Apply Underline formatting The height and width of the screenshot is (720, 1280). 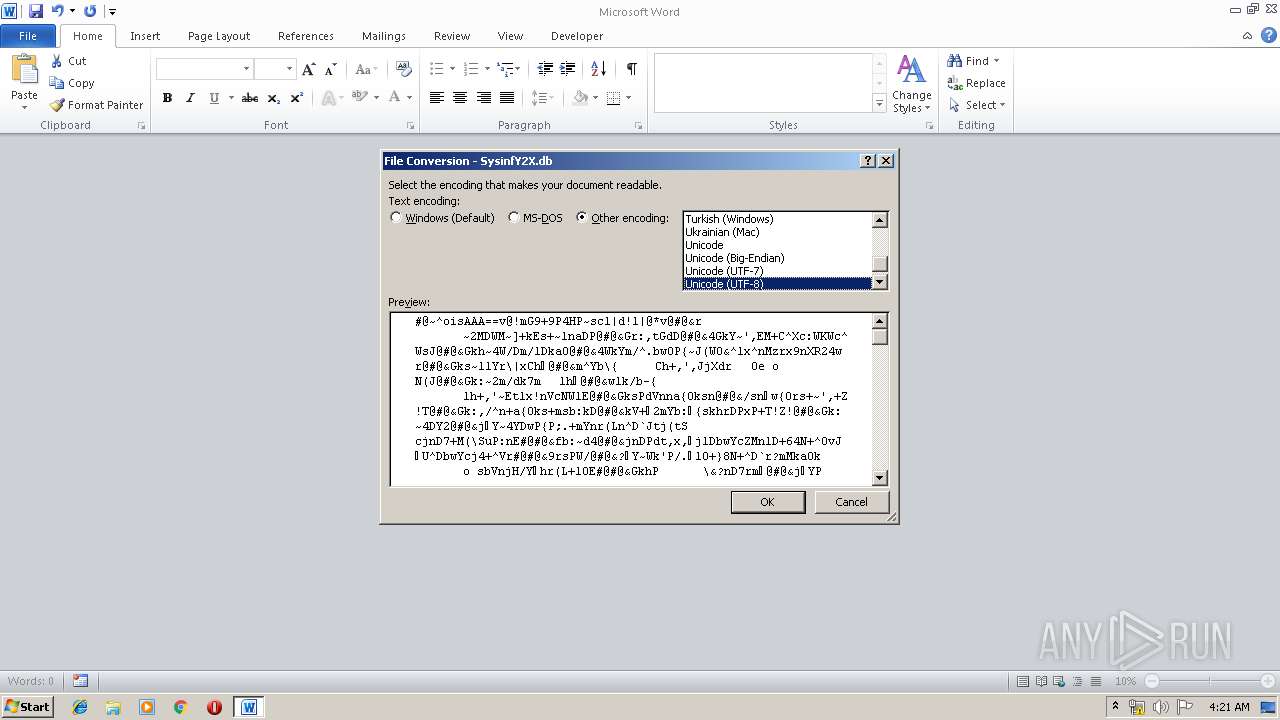pos(214,98)
